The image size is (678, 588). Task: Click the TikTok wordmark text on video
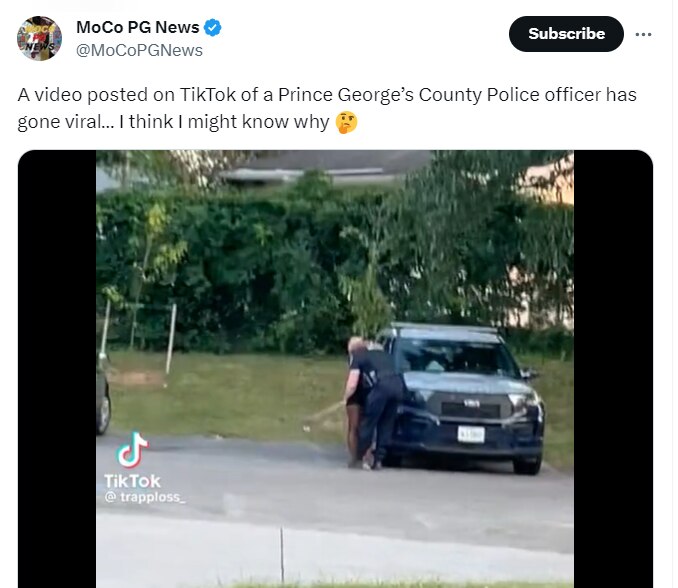pos(132,481)
